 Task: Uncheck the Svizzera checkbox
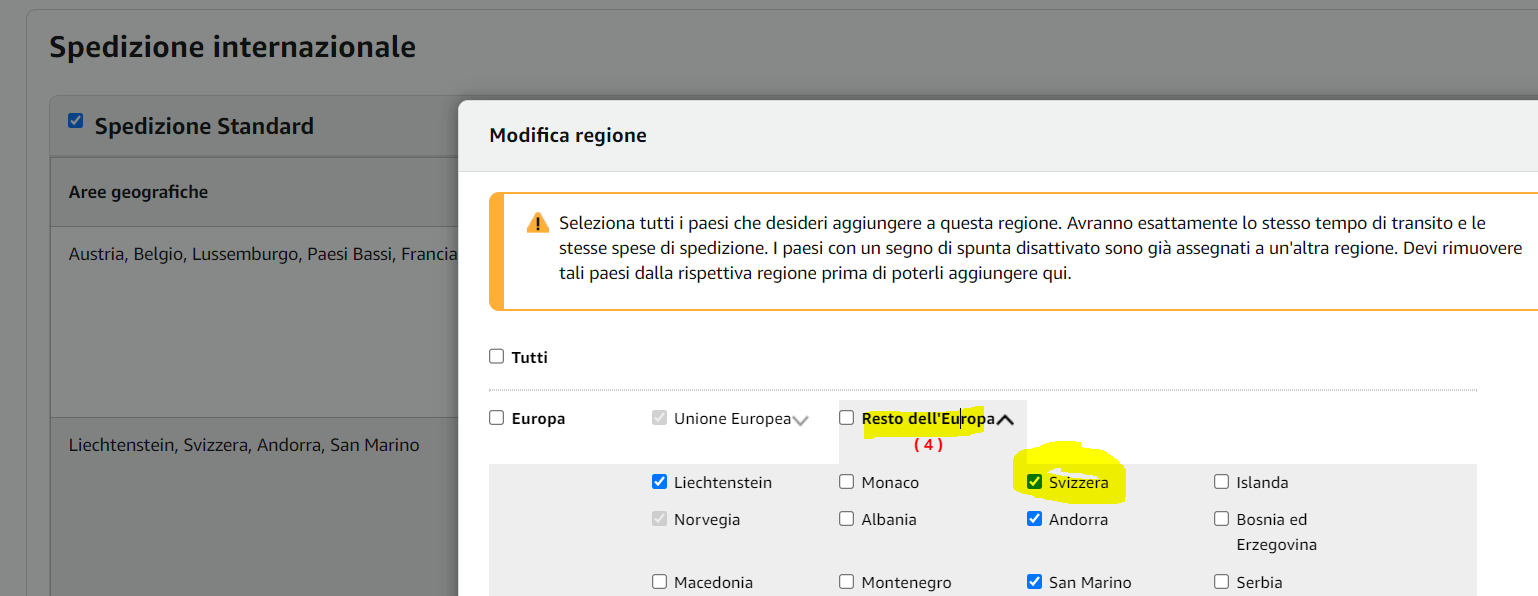point(1034,481)
